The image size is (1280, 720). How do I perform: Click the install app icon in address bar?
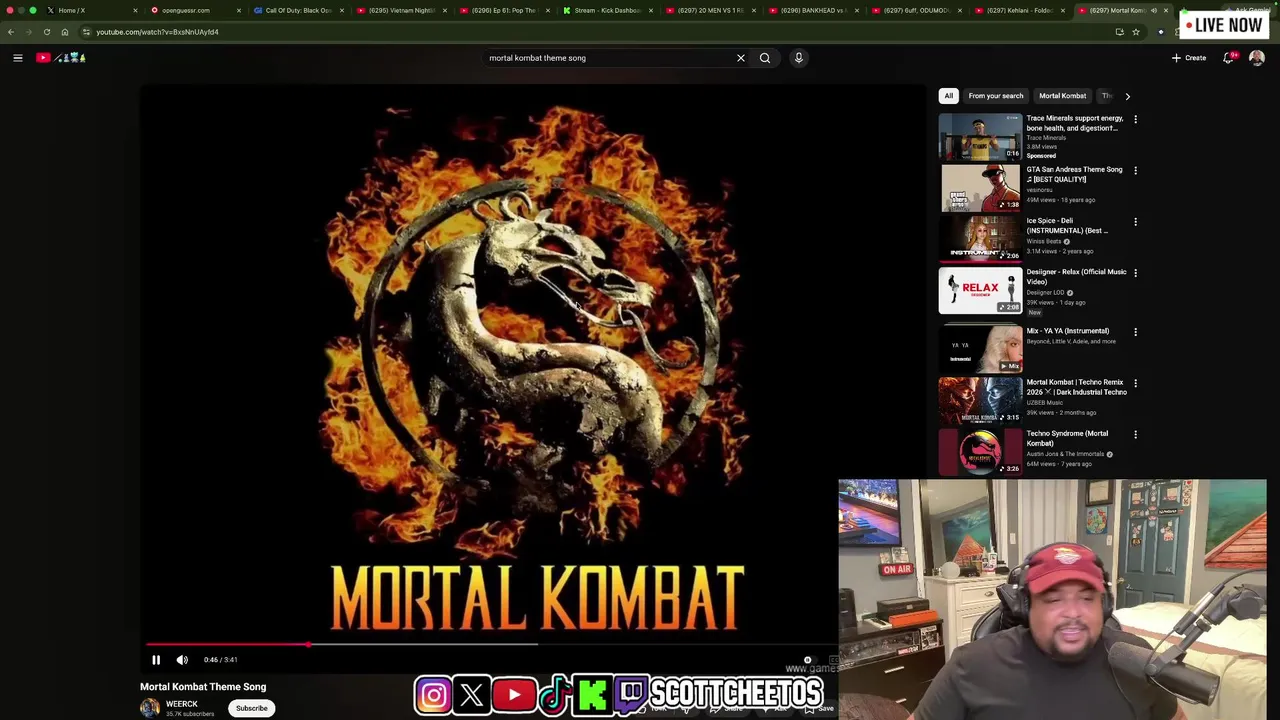(x=1119, y=32)
